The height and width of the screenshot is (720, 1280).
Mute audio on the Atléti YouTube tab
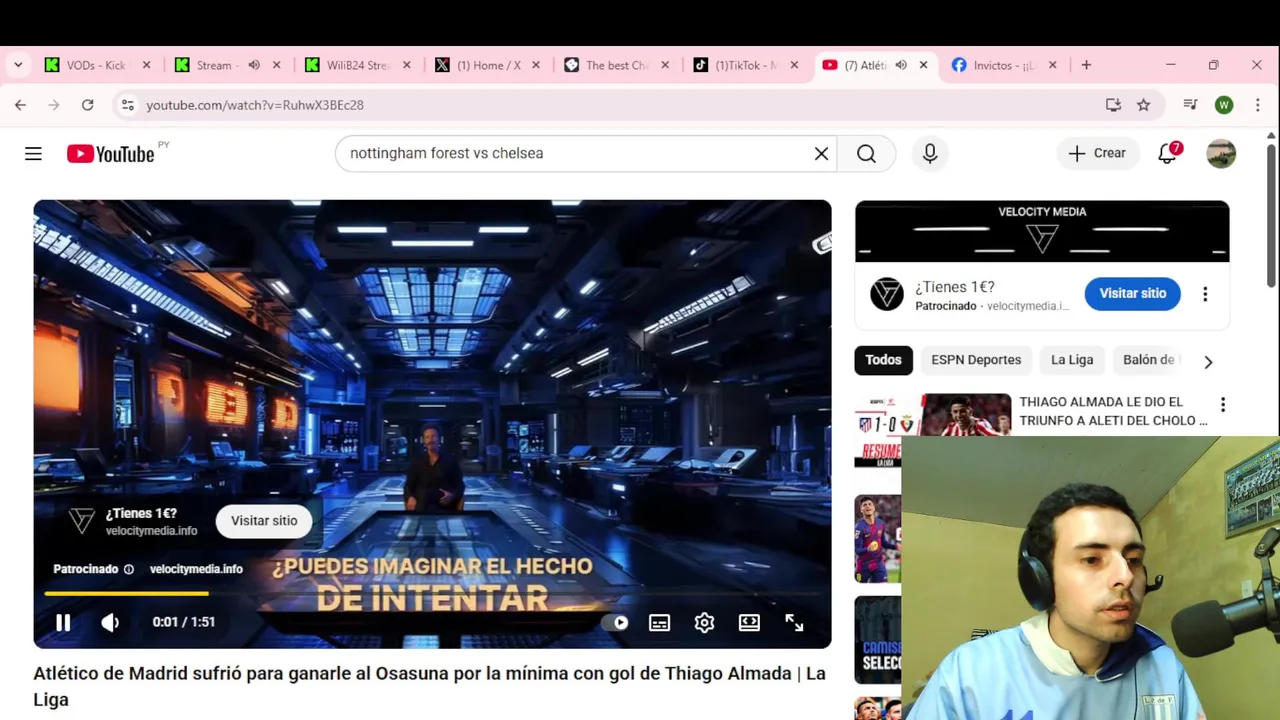[901, 65]
